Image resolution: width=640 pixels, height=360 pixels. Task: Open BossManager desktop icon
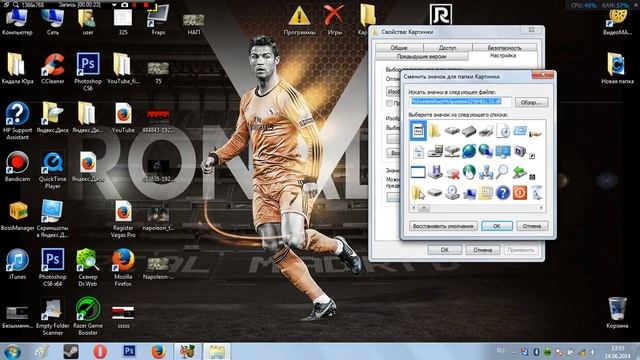(17, 216)
